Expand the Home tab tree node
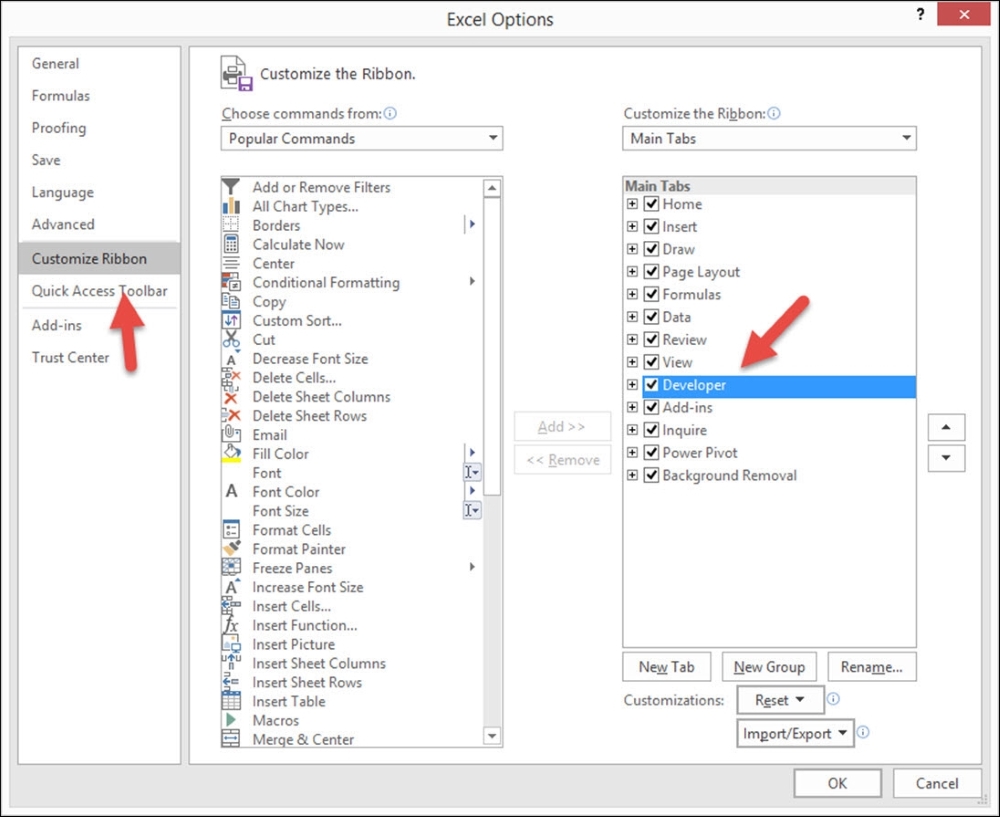The height and width of the screenshot is (817, 1000). 632,204
